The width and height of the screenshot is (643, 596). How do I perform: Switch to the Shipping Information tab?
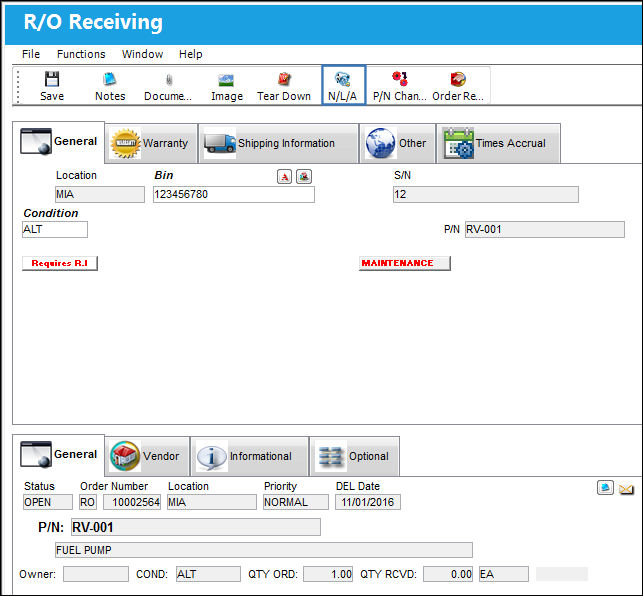[x=278, y=144]
